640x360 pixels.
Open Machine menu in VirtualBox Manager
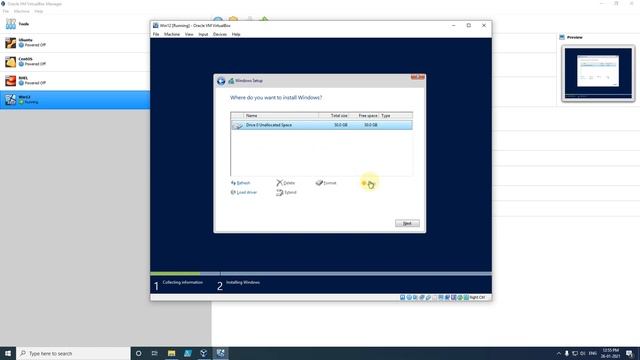pyautogui.click(x=22, y=11)
